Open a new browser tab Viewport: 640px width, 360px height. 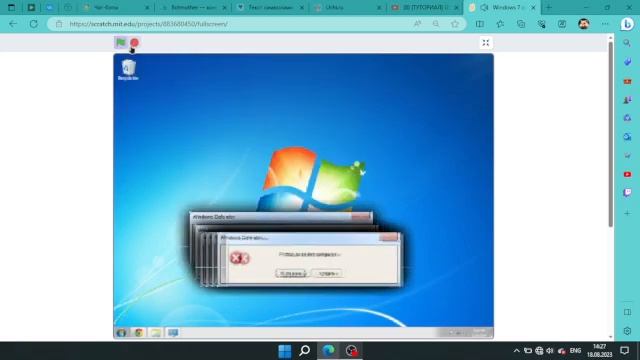coord(549,7)
